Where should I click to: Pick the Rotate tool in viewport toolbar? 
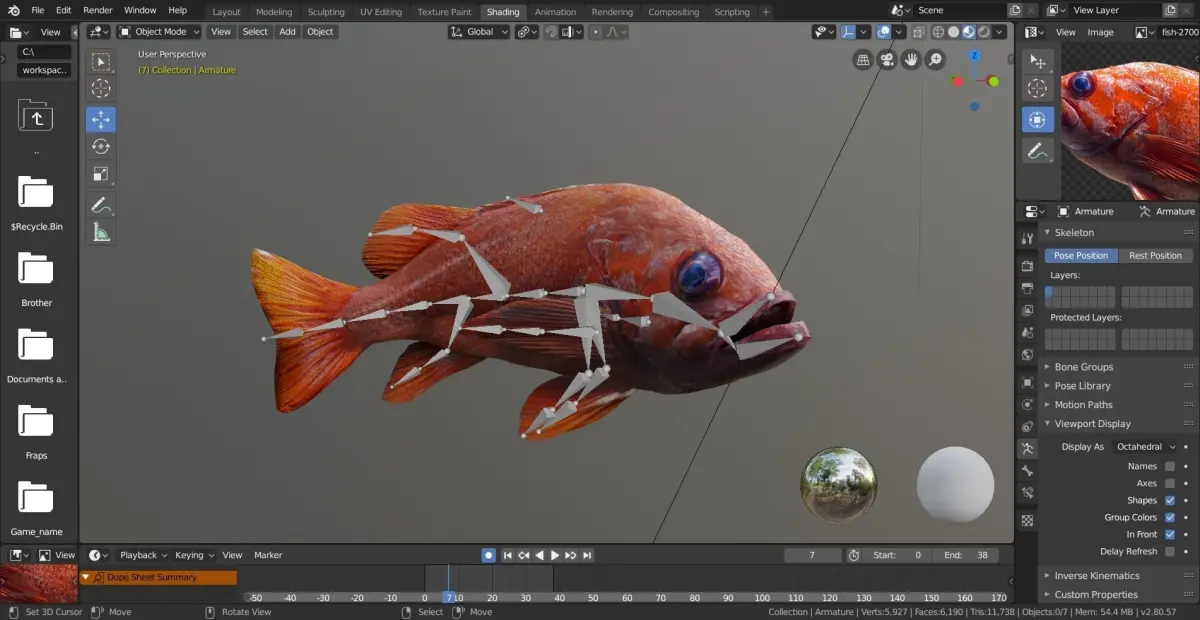coord(101,147)
